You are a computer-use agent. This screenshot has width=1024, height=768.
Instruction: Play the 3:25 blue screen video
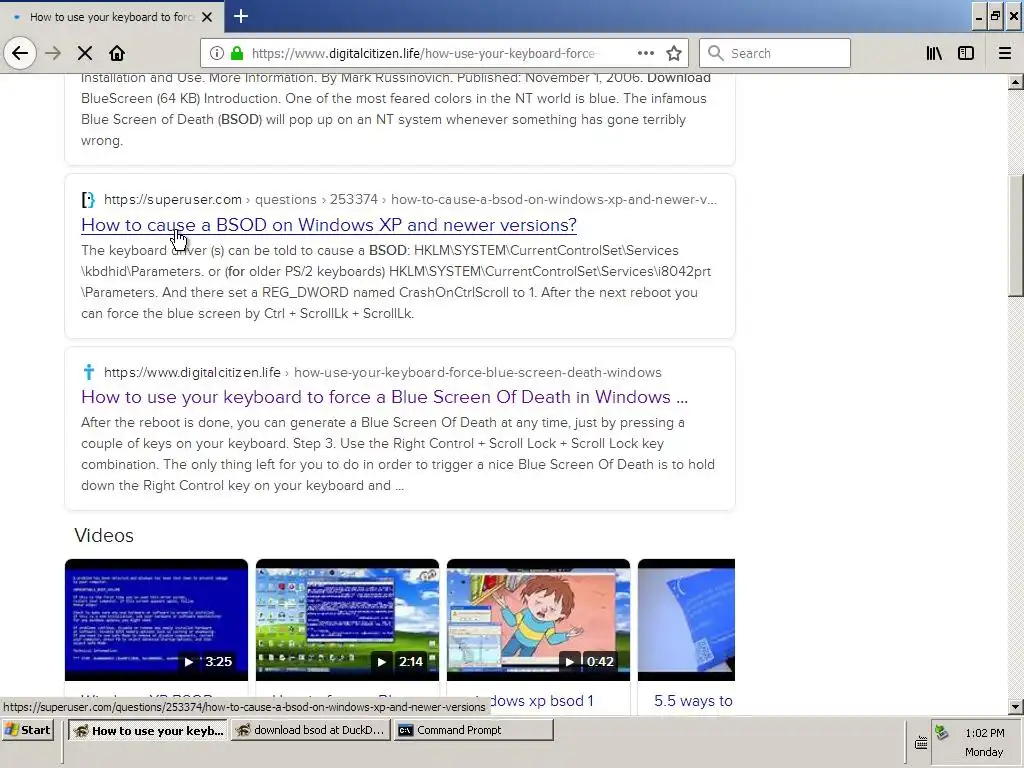156,620
